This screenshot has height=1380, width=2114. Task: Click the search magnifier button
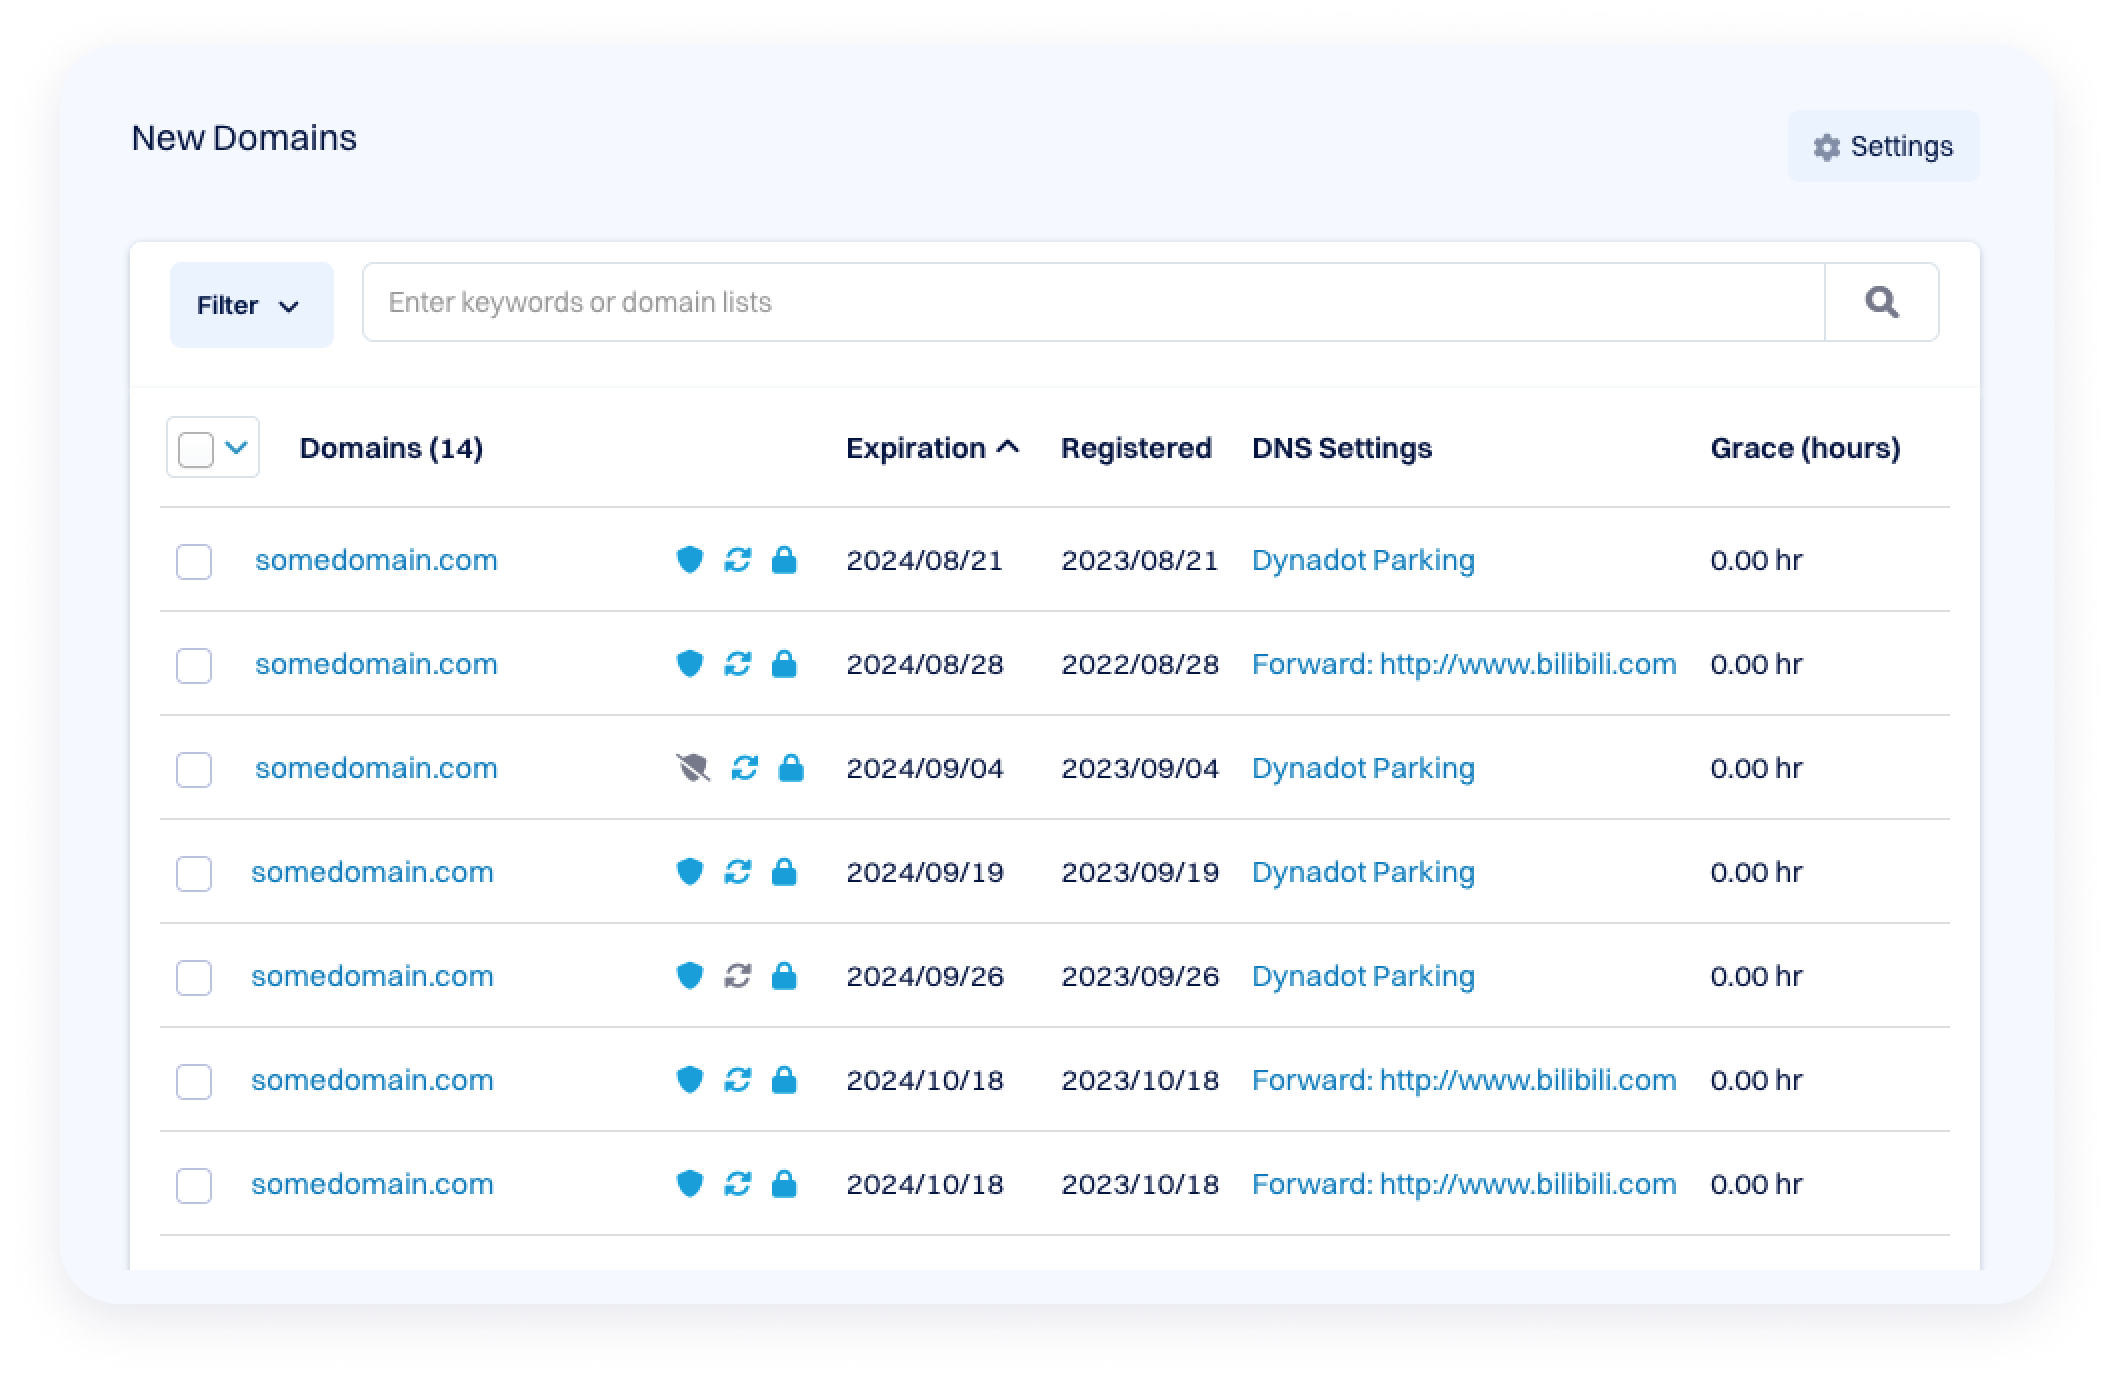[1881, 302]
